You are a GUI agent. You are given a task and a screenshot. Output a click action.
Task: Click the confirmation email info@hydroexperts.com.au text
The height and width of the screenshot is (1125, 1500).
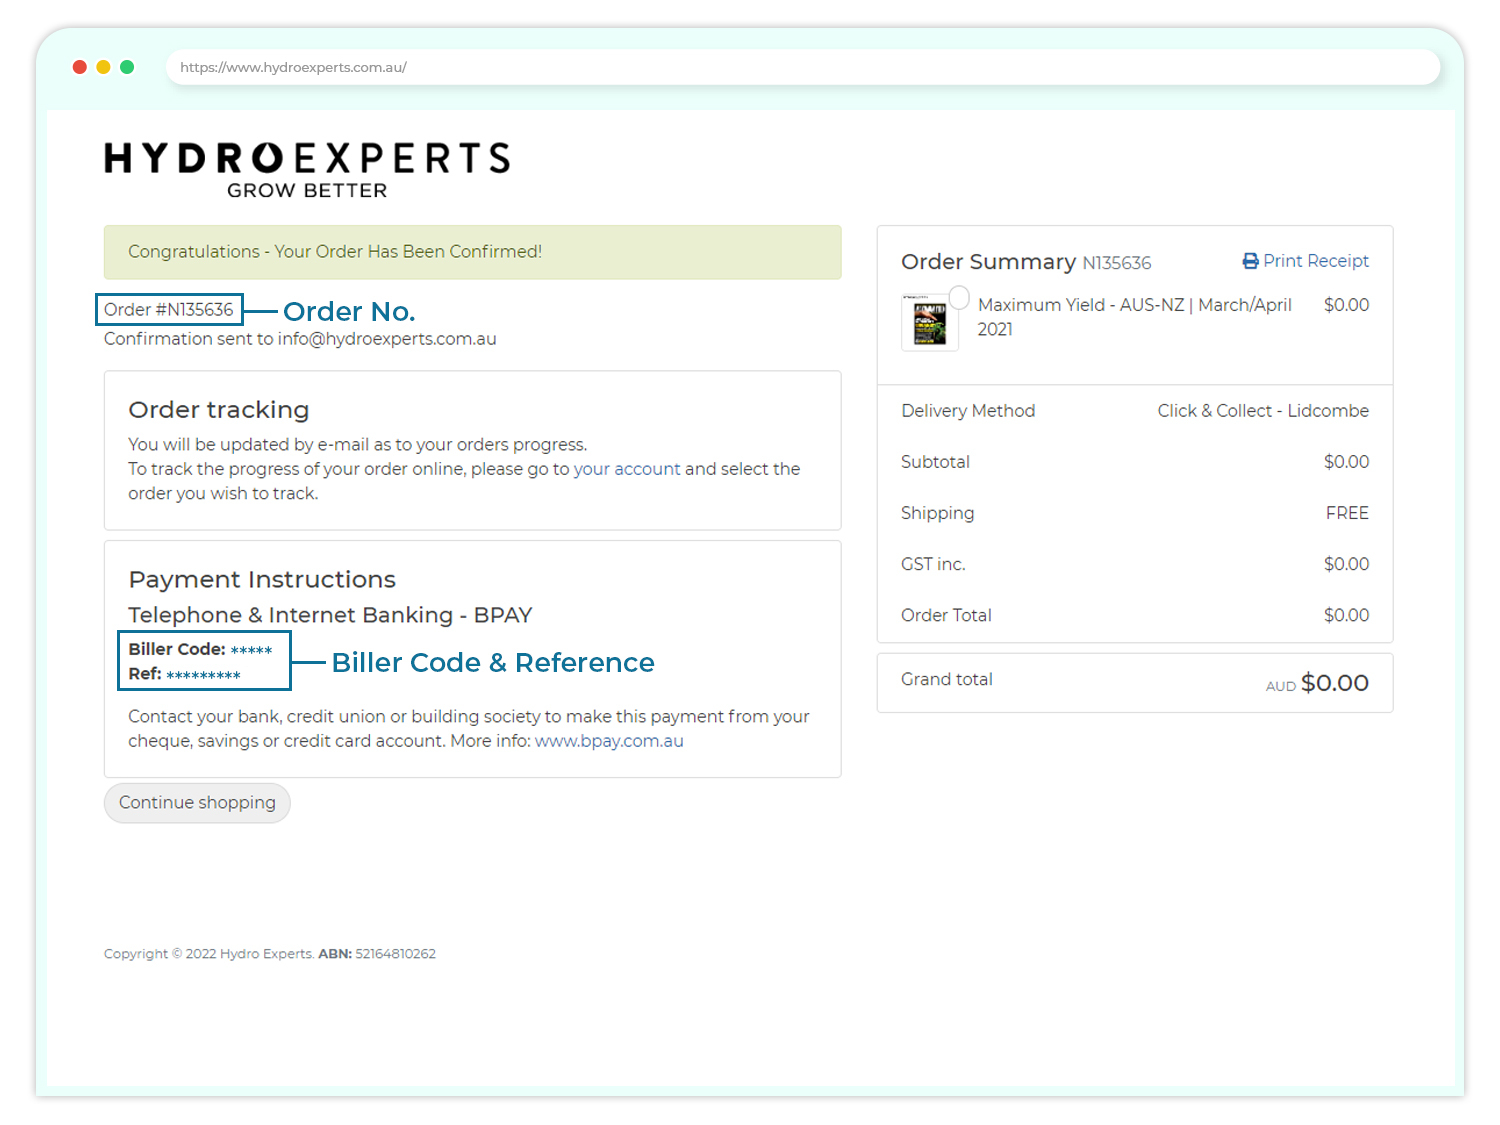pyautogui.click(x=387, y=339)
